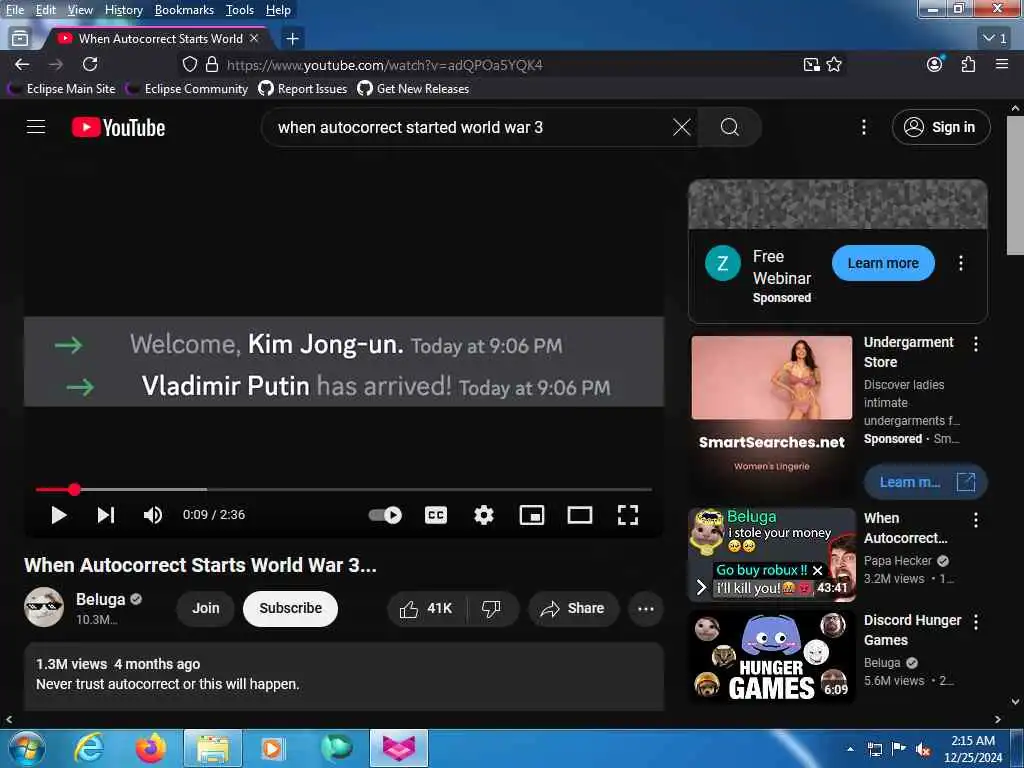The image size is (1024, 768).
Task: Dislike the video
Action: point(492,609)
